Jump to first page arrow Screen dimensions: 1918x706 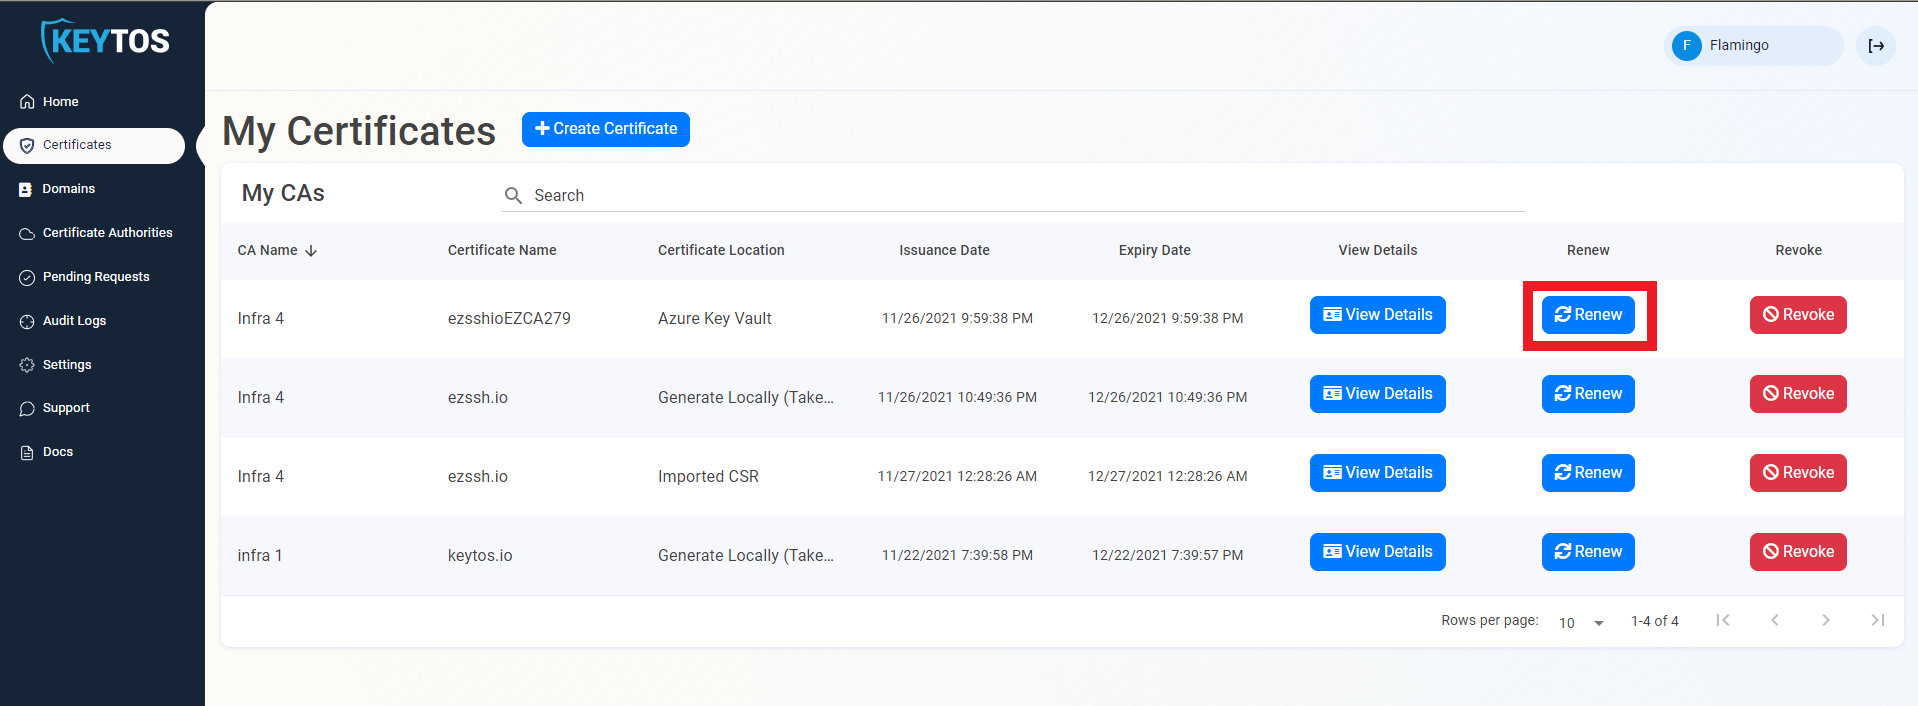(x=1722, y=620)
